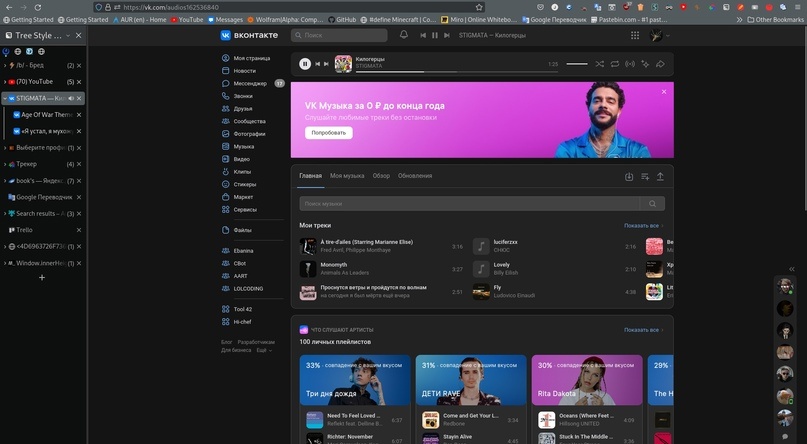
Task: Focus the top Поиск search field
Action: 339,35
